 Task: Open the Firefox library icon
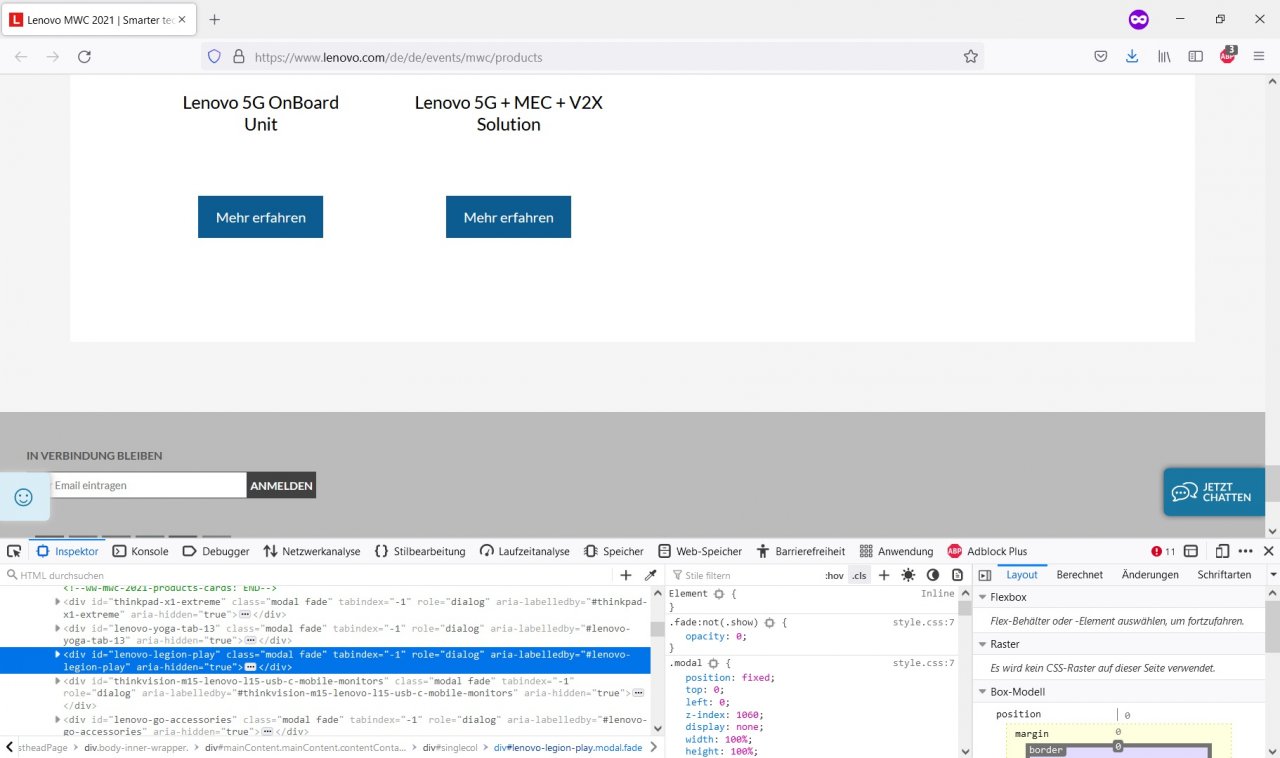[1164, 57]
